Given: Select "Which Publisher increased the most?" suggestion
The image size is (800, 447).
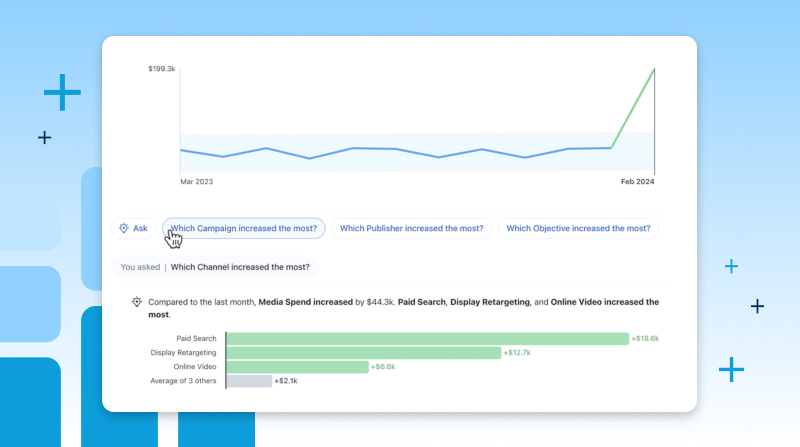Looking at the screenshot, I should [x=411, y=228].
